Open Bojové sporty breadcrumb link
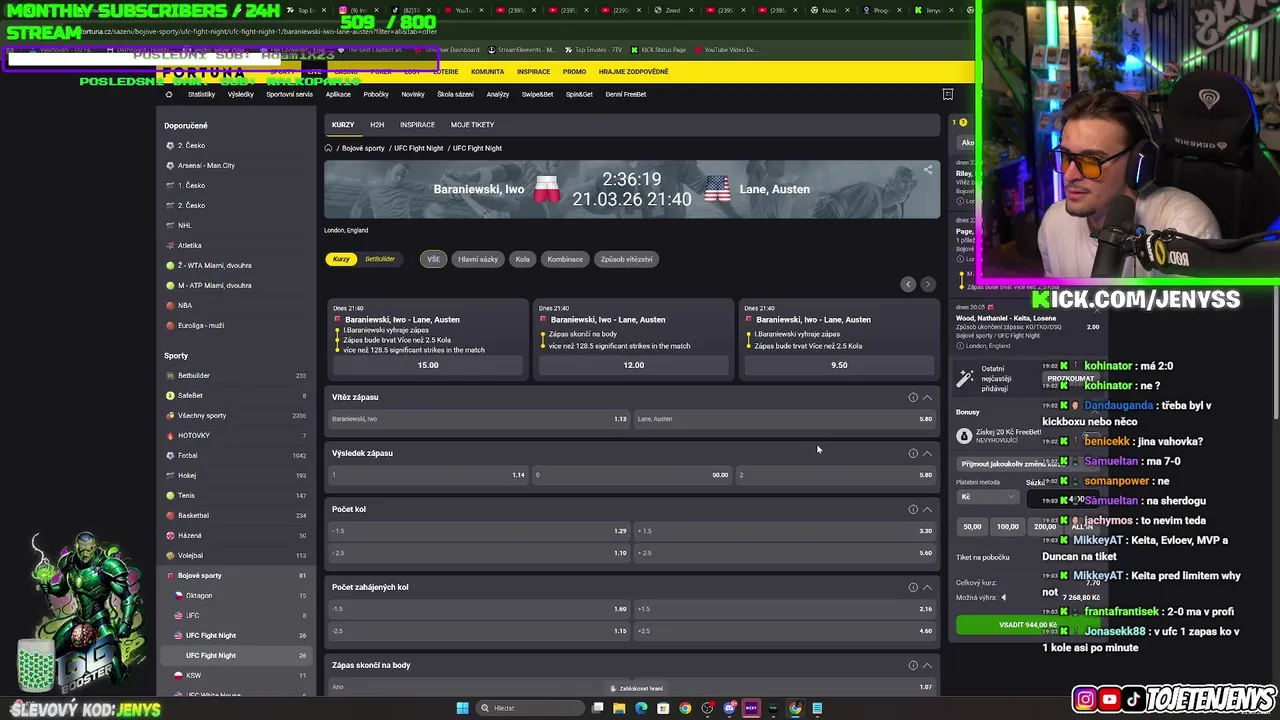Viewport: 1280px width, 720px height. [x=363, y=148]
